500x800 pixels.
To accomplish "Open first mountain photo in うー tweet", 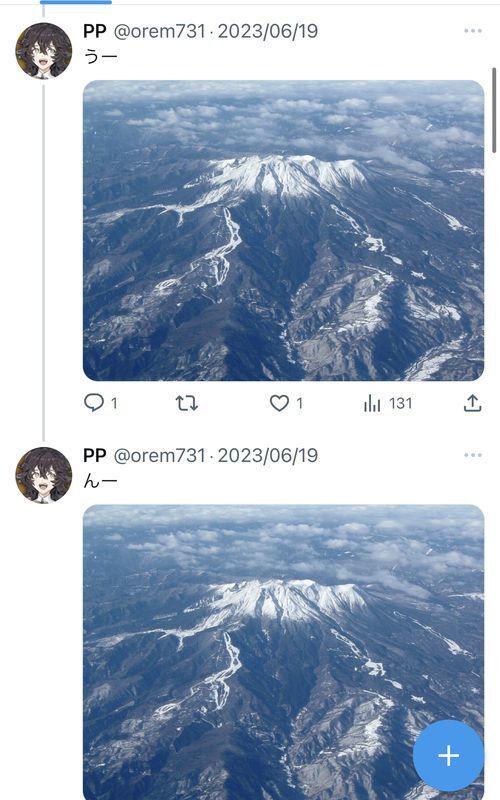I will click(x=283, y=231).
